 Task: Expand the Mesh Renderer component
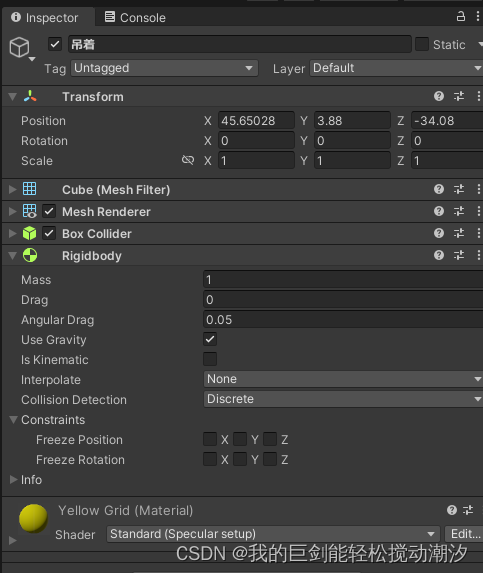point(13,211)
